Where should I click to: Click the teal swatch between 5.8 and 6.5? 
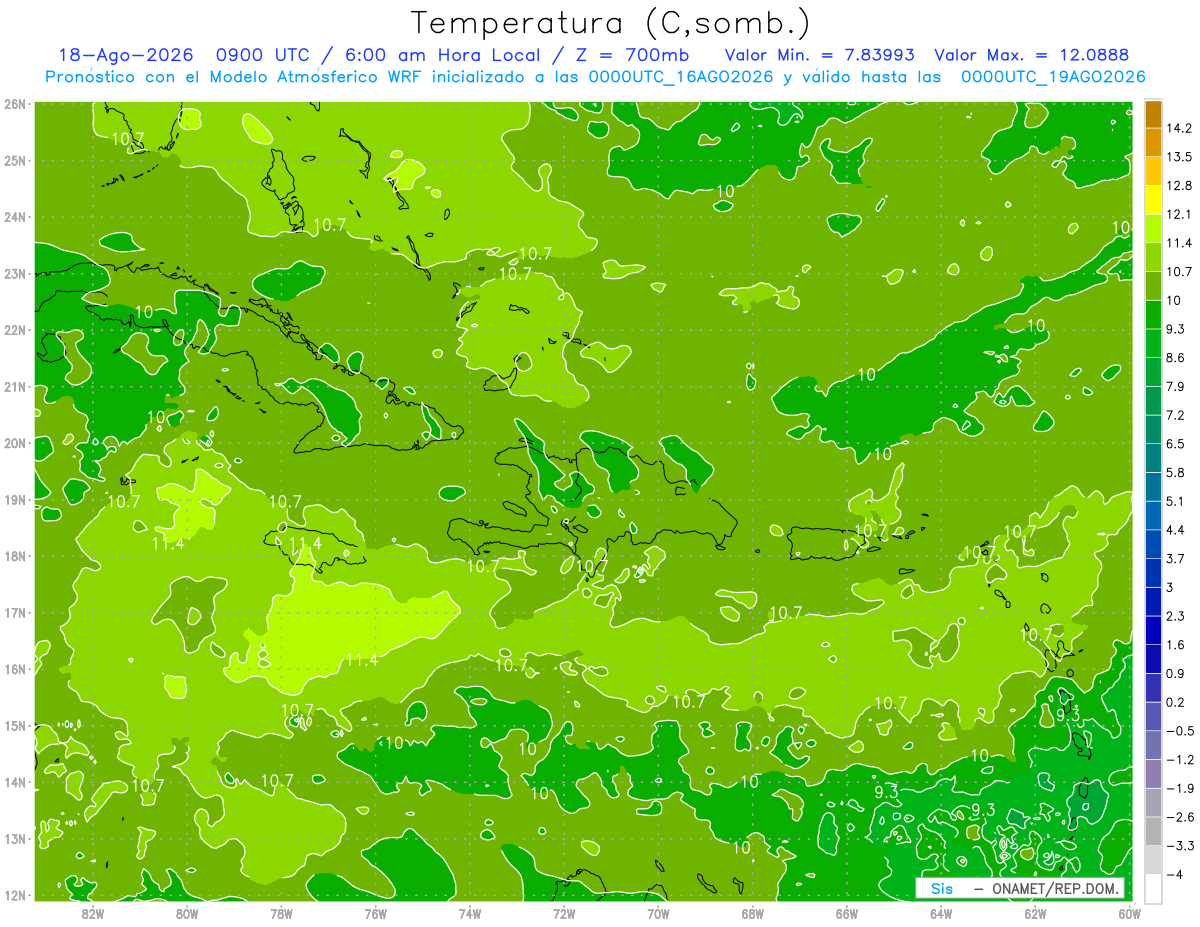point(1154,458)
